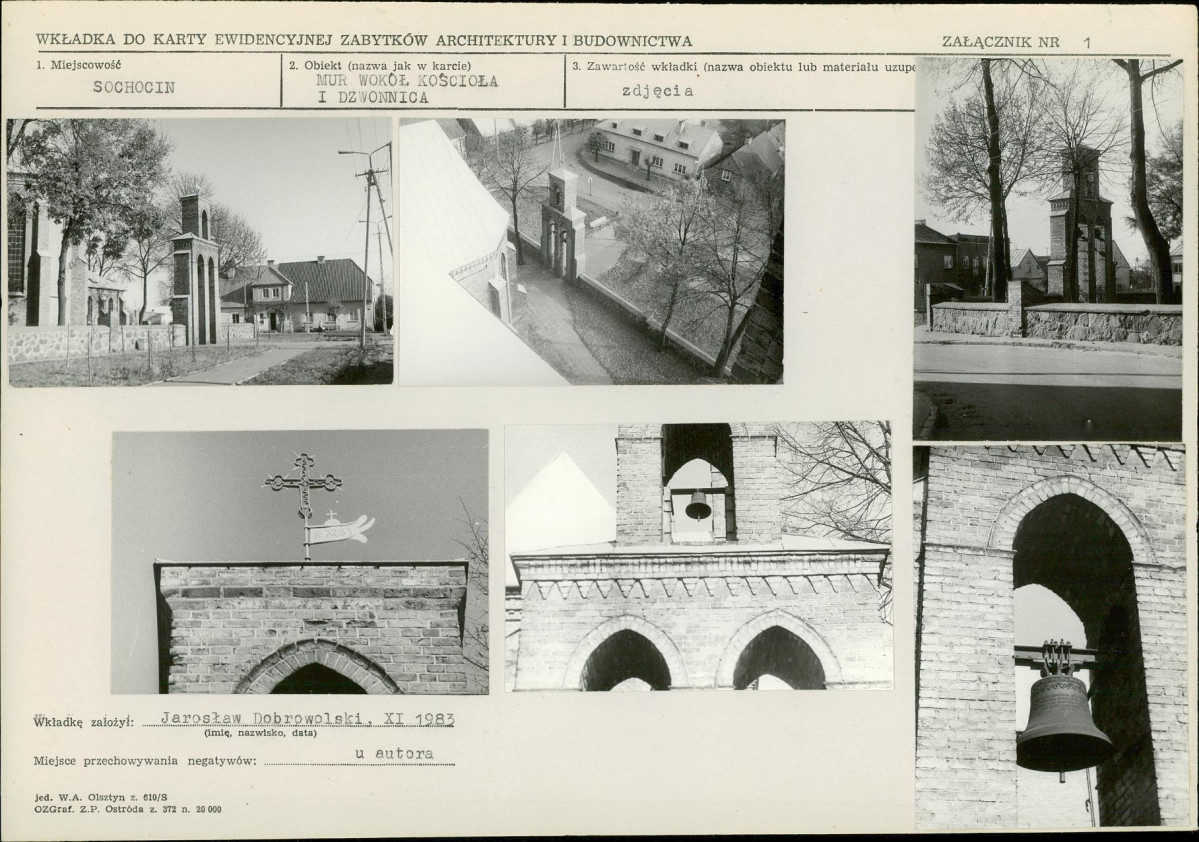
Task: Click the ornate iron cross photo
Action: [x=300, y=562]
